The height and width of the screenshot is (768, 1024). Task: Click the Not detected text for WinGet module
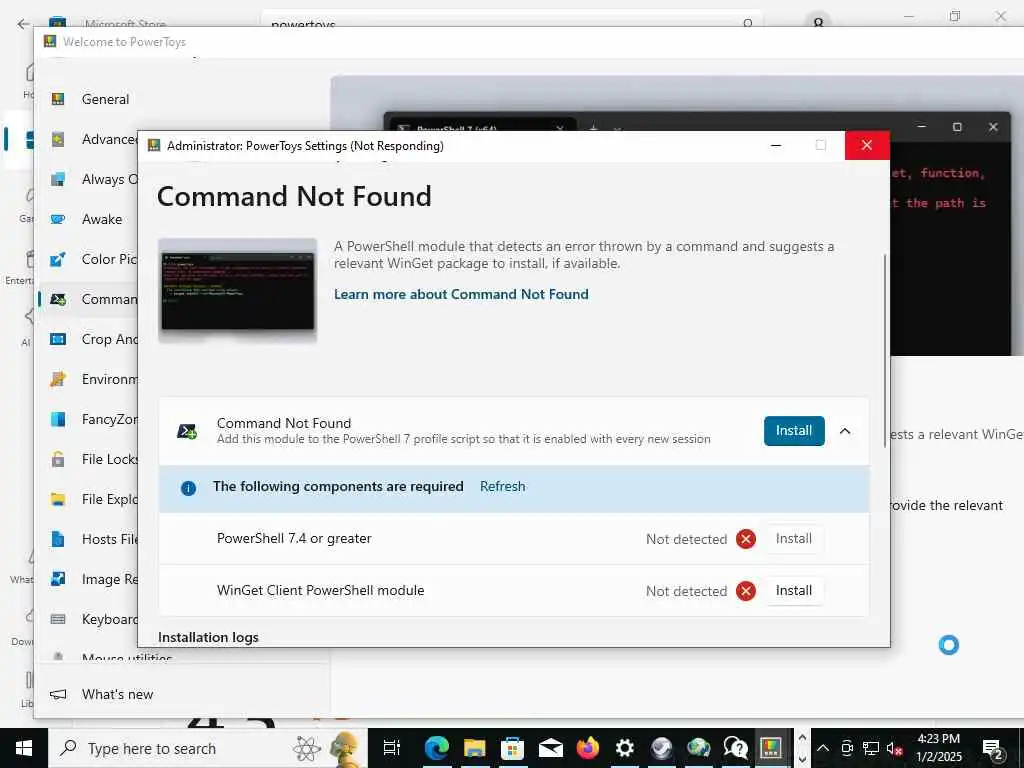[686, 591]
